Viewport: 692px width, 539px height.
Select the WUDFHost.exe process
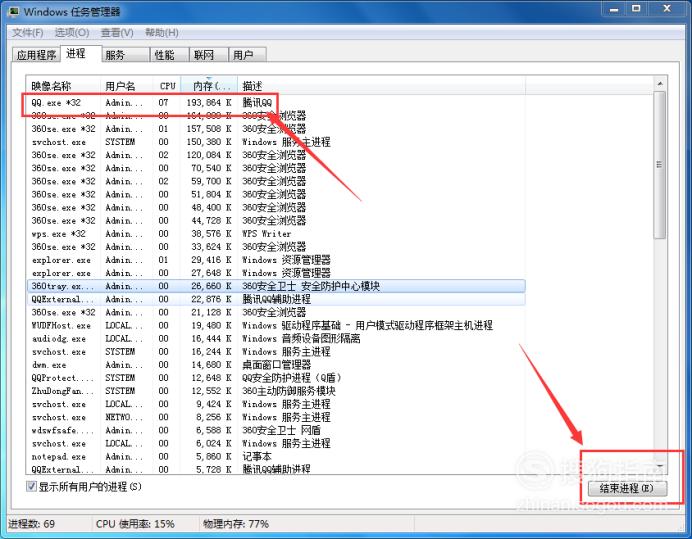pyautogui.click(x=276, y=325)
